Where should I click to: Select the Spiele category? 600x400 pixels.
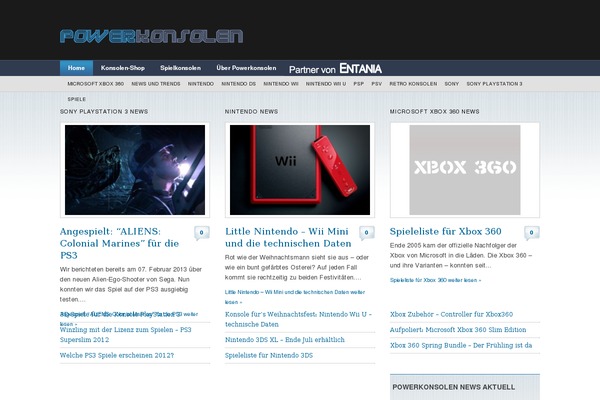tap(77, 99)
